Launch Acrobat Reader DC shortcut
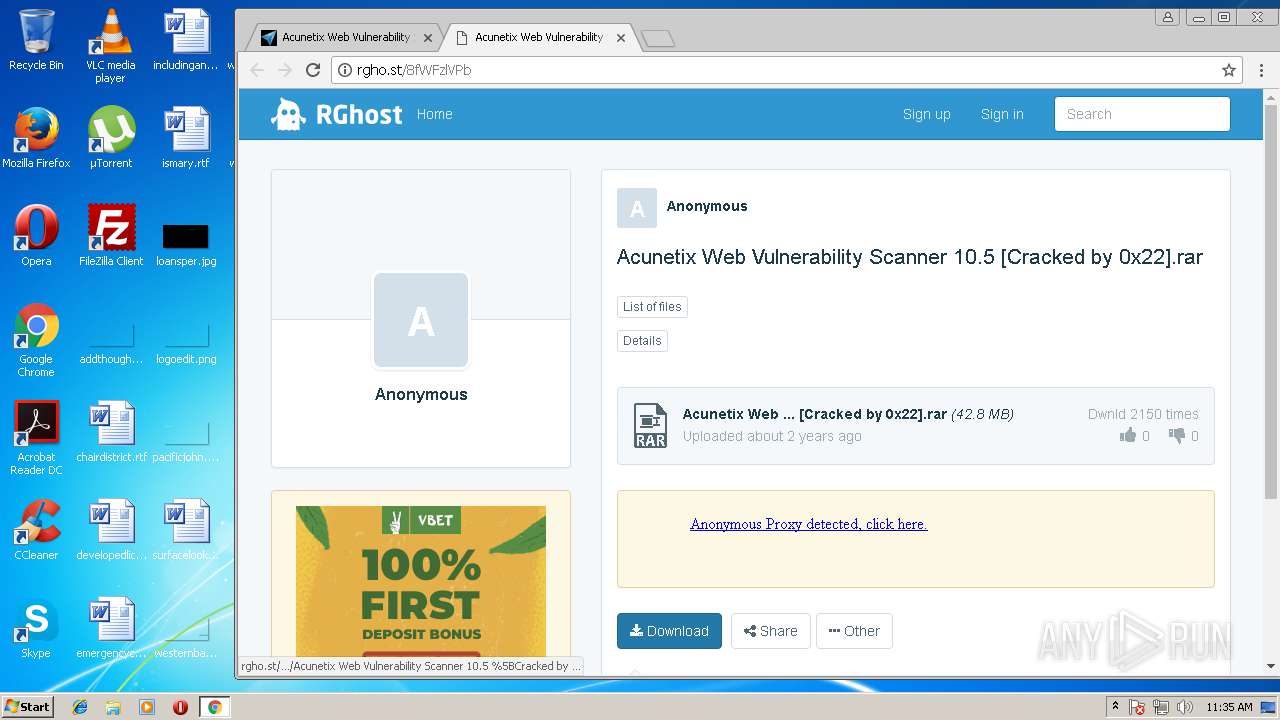The width and height of the screenshot is (1280, 720). pos(36,438)
